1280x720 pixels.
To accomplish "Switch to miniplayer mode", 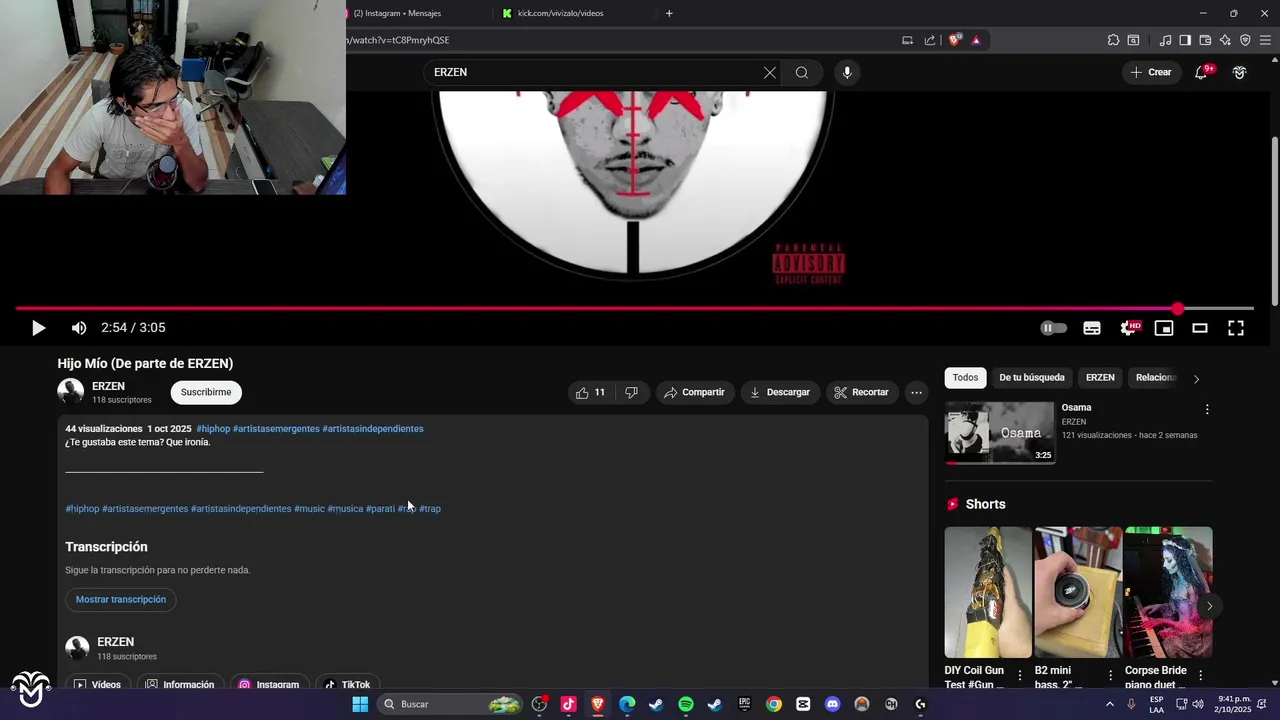I will click(x=1164, y=328).
